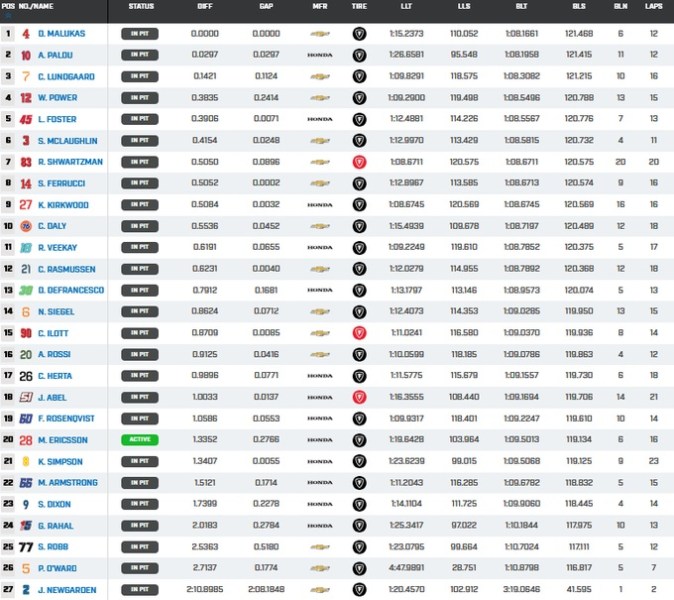Click car number 10 beside A. Palou
The image size is (674, 600).
point(26,55)
